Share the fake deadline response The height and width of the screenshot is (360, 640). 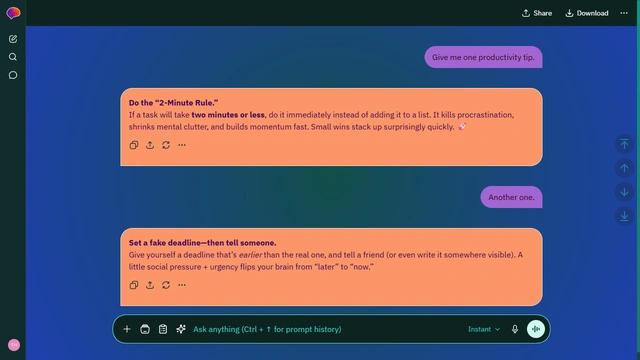150,285
